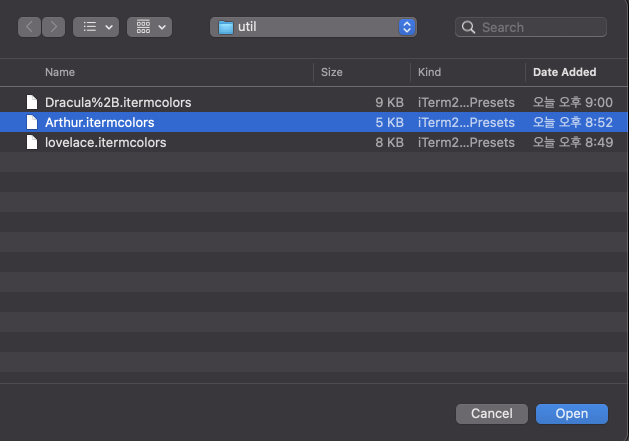Expand the grouping options dropdown arrow

[162, 27]
